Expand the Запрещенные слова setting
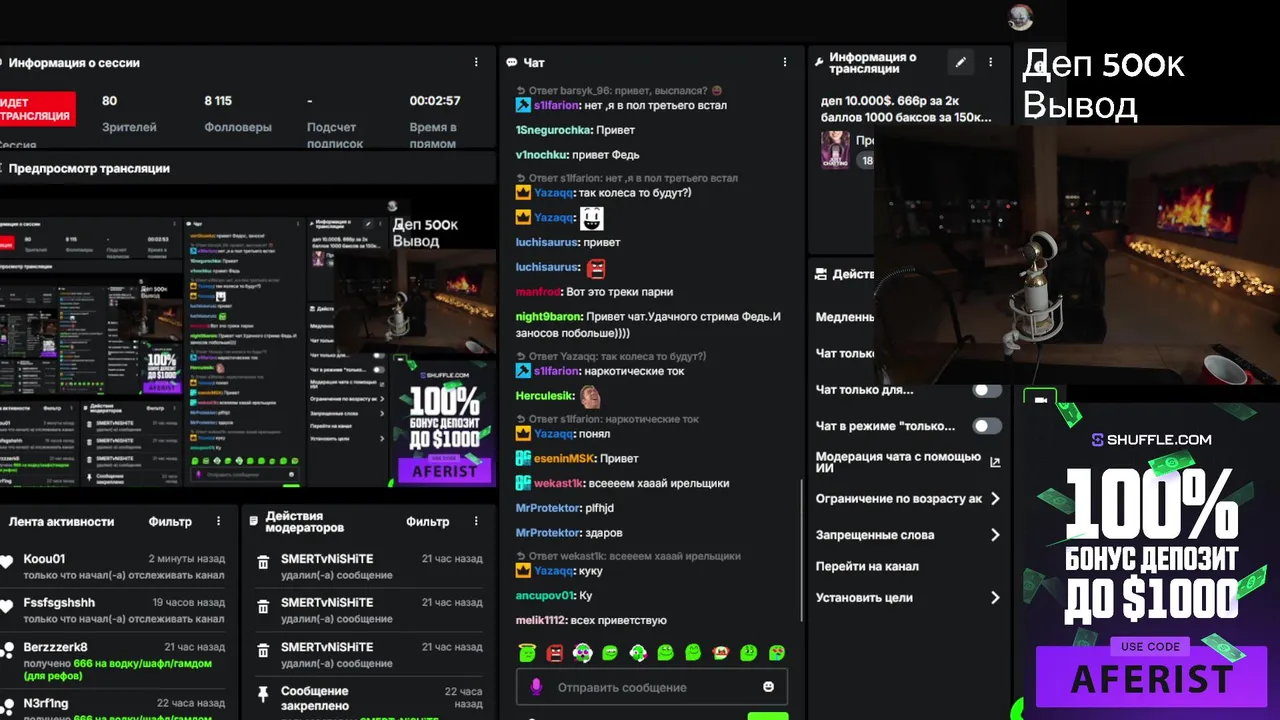 pyautogui.click(x=995, y=535)
